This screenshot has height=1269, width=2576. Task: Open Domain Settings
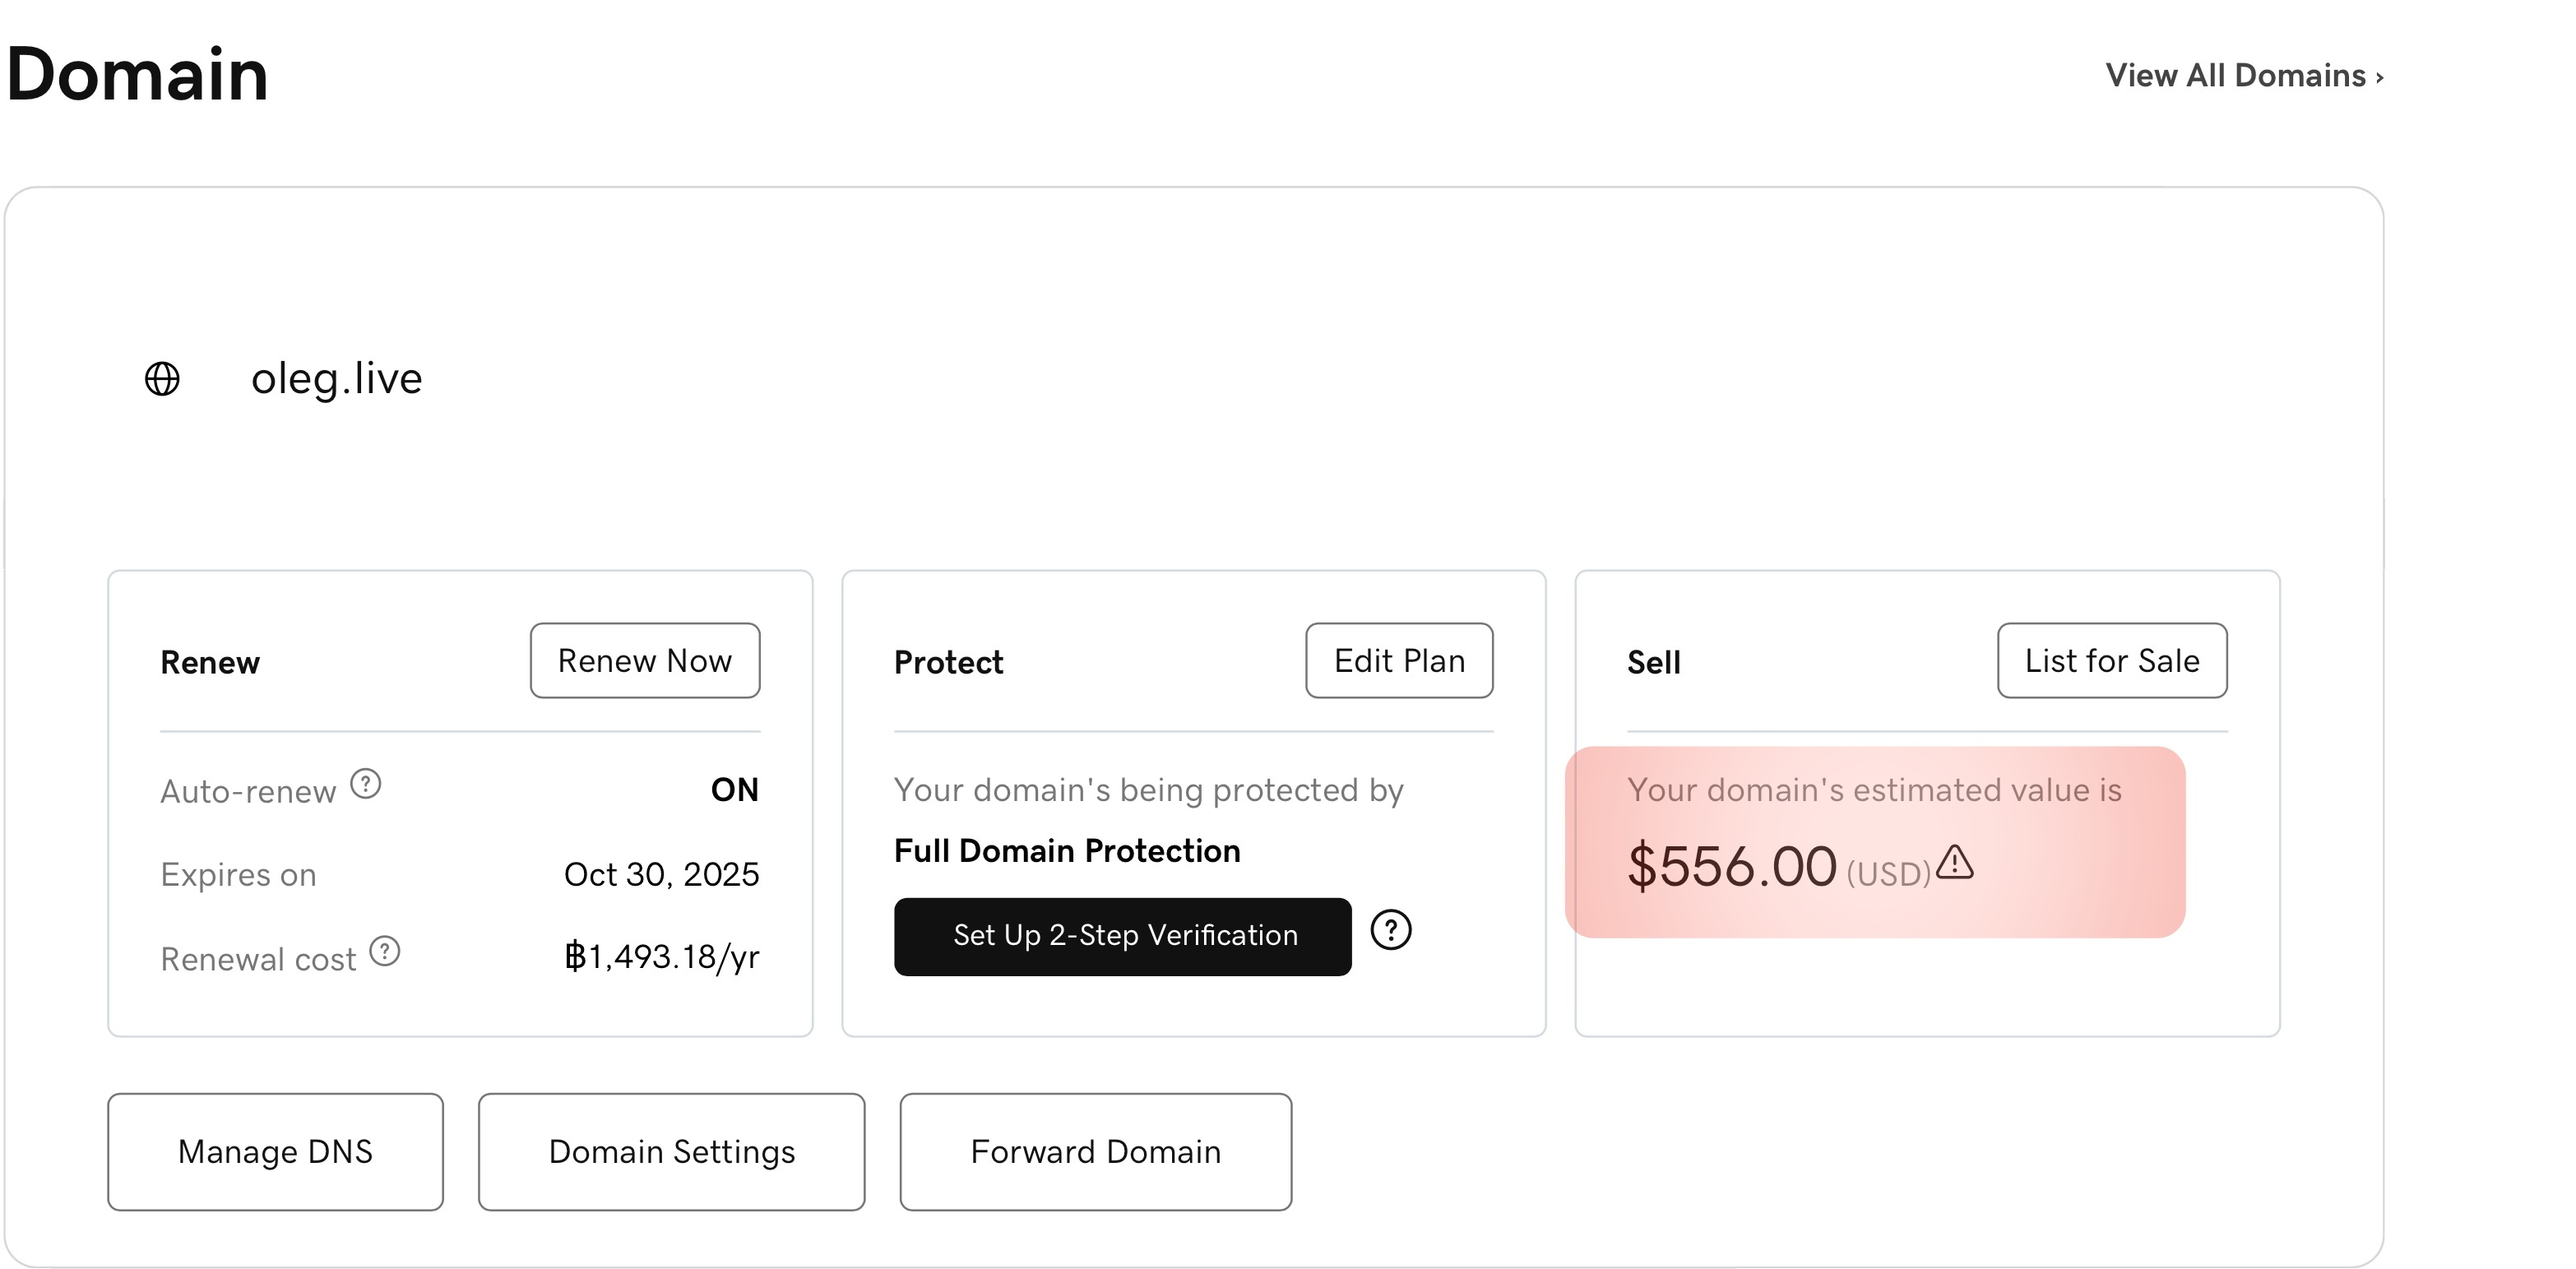[x=672, y=1152]
